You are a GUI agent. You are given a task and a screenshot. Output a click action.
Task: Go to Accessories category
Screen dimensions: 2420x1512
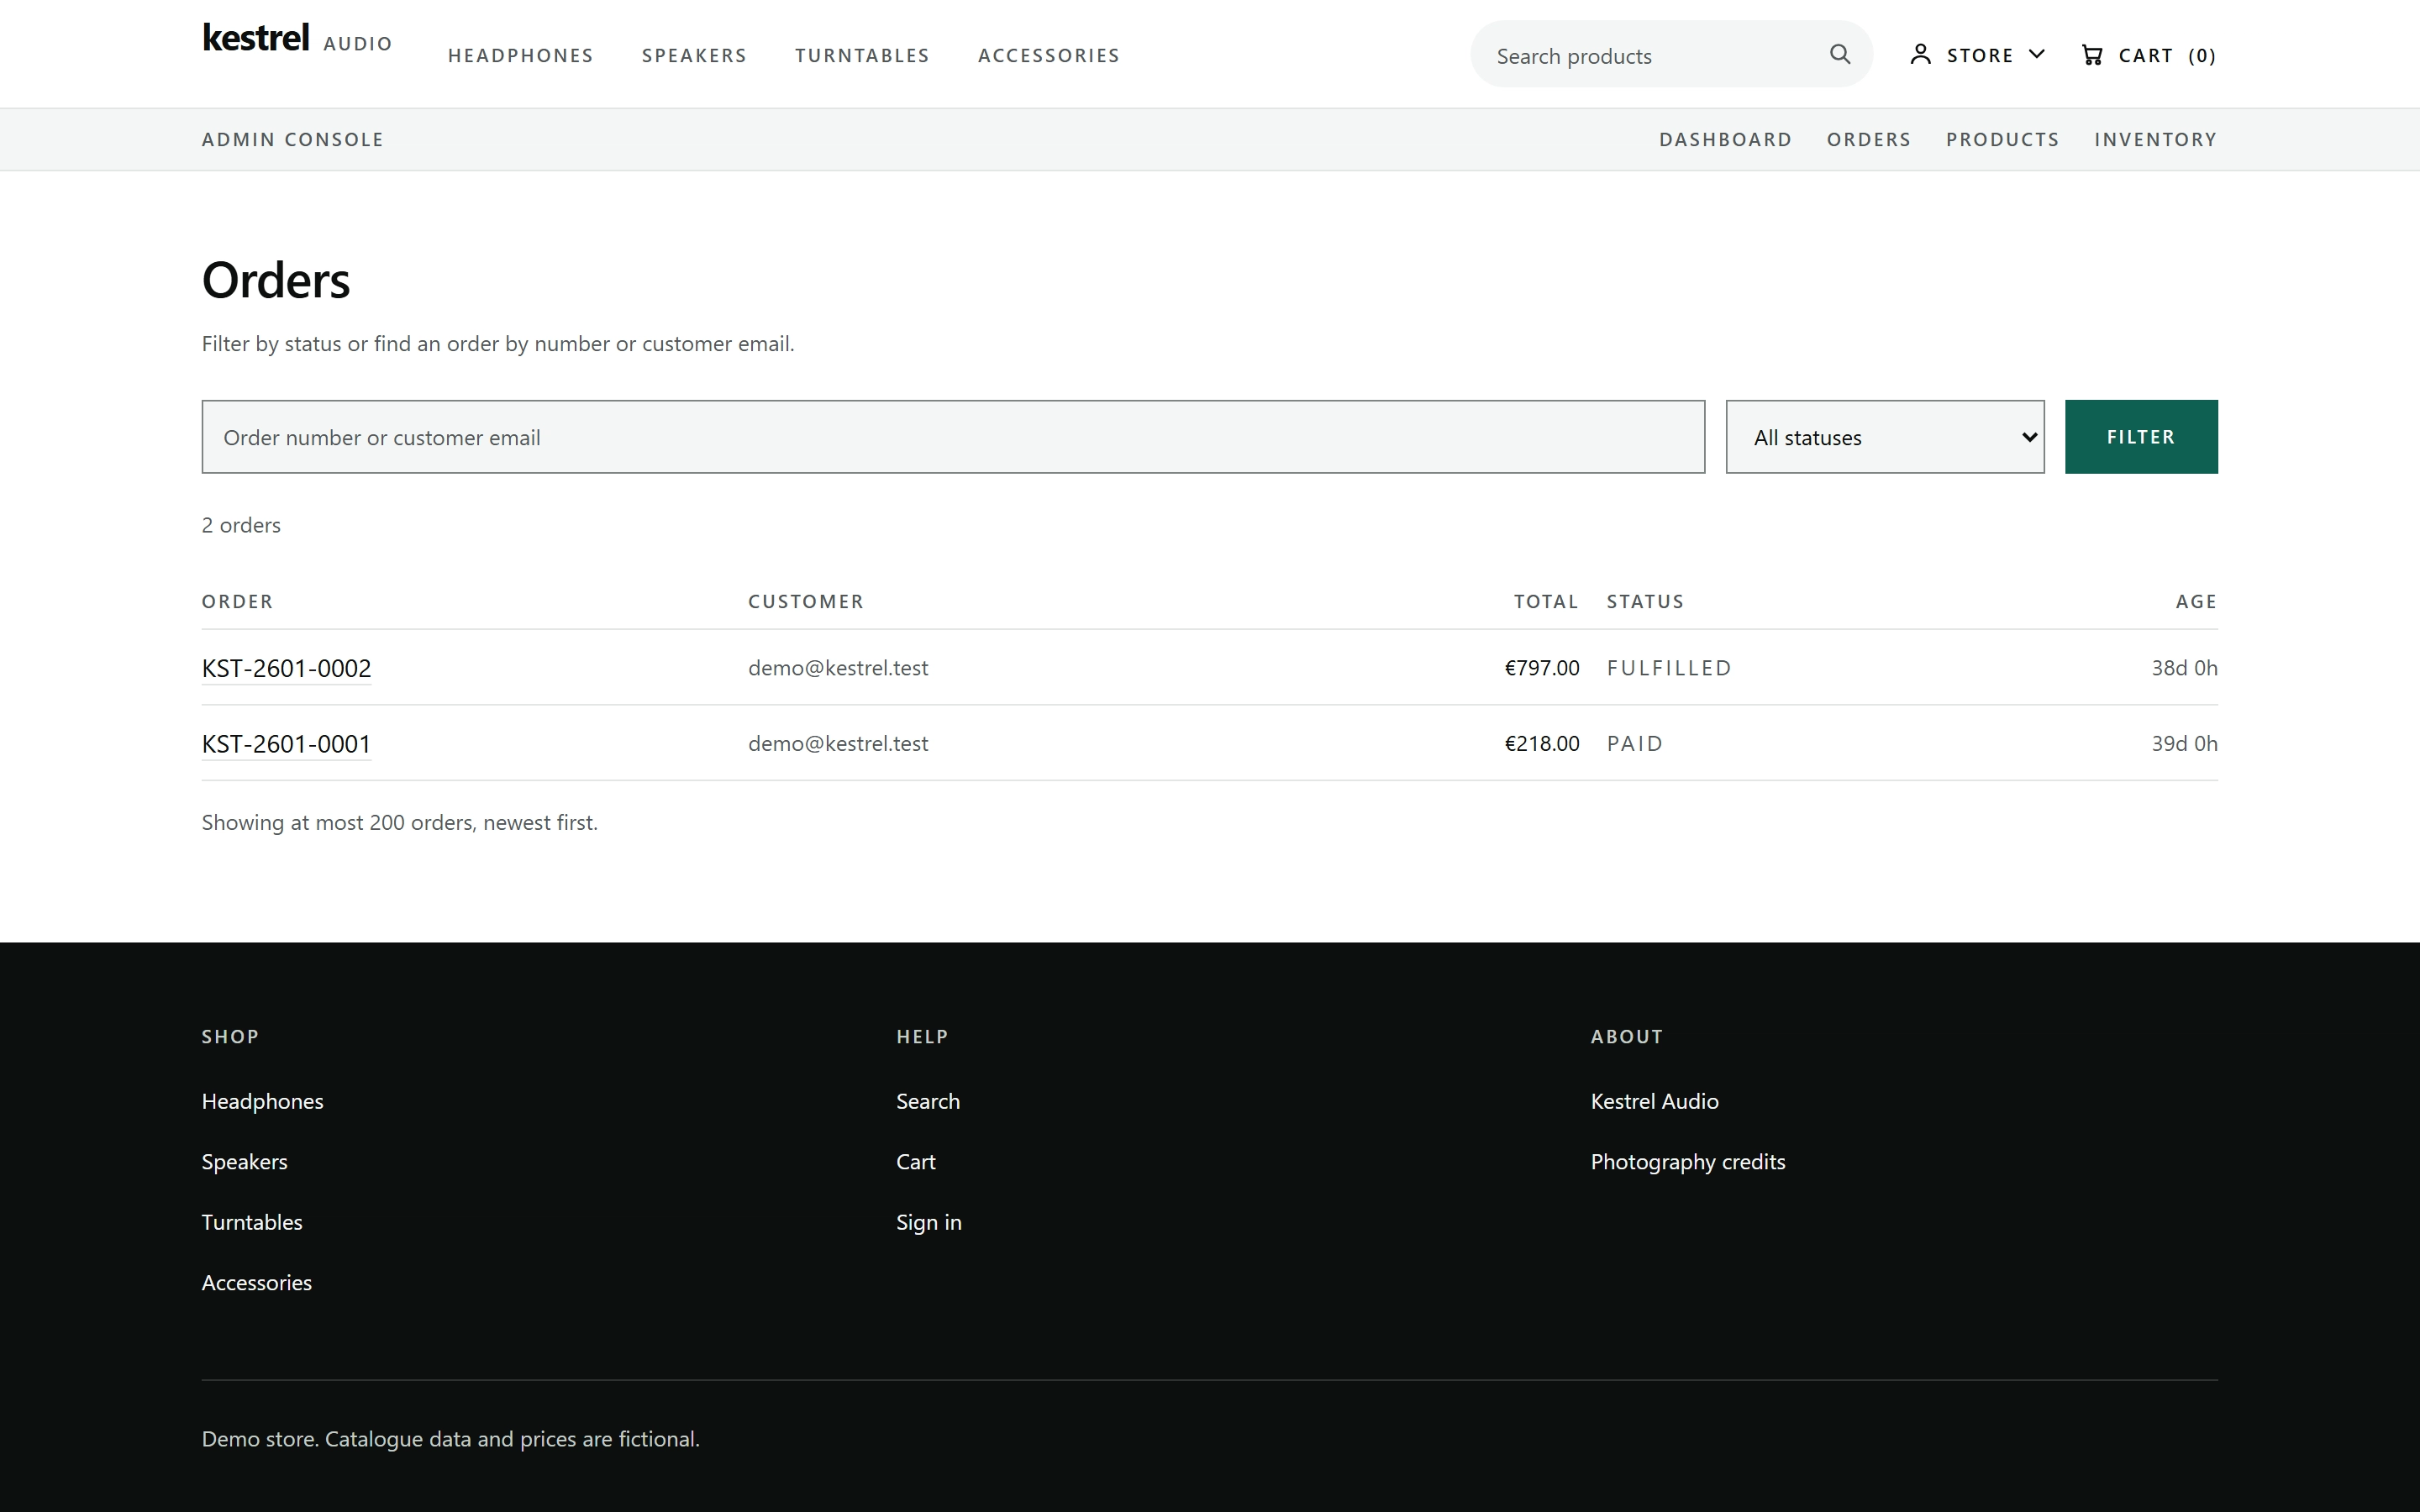tap(1048, 56)
